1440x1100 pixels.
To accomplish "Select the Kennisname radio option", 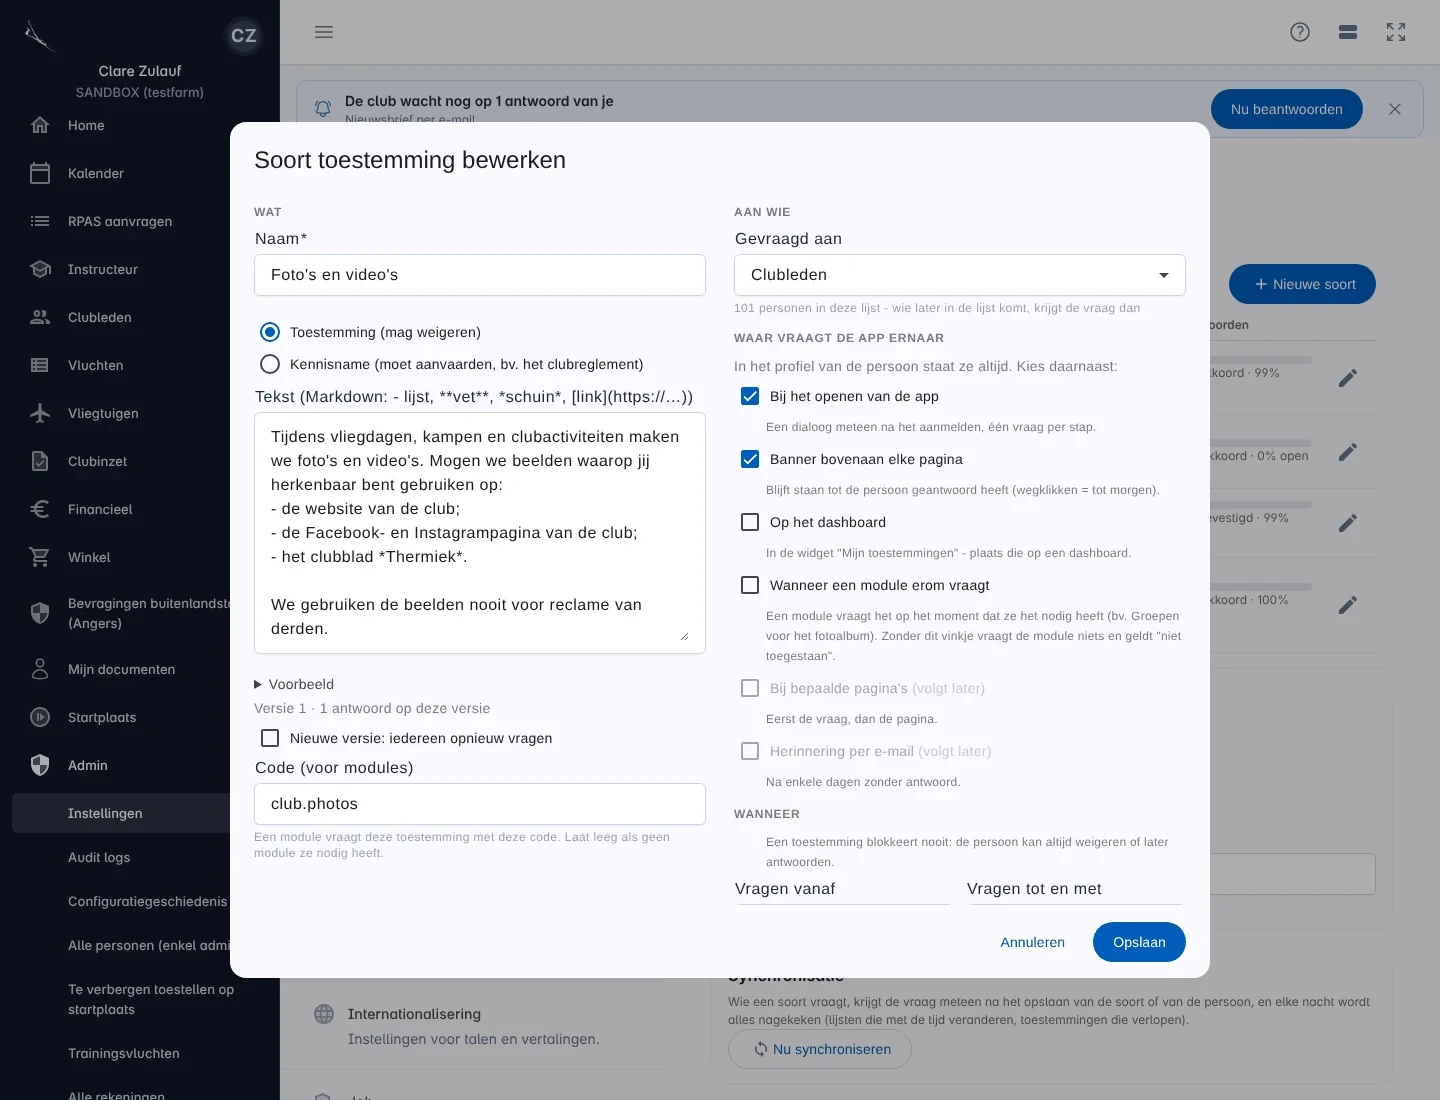I will (270, 364).
